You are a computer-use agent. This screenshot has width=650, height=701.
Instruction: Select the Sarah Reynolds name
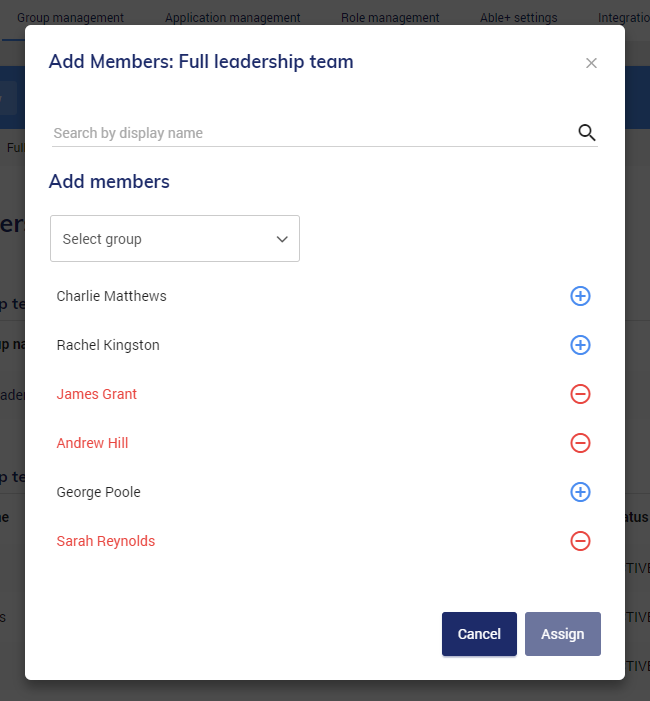[106, 541]
